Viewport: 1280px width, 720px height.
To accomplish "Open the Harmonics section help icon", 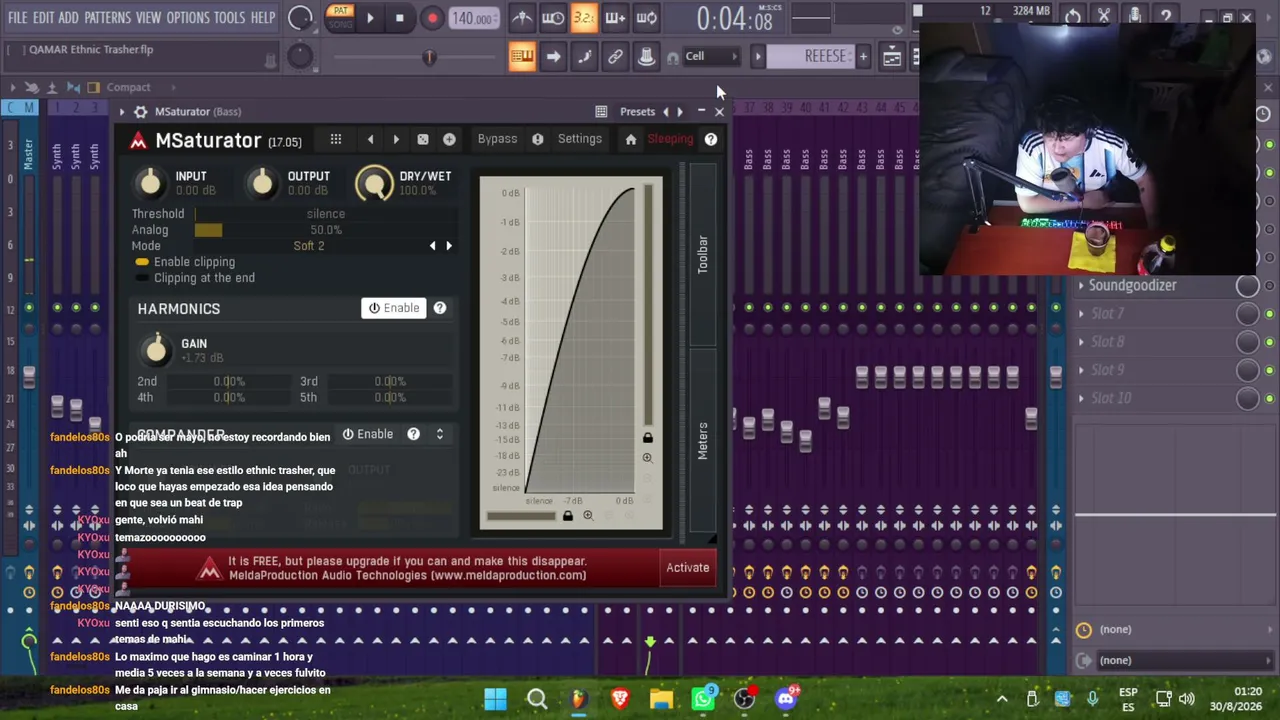I will (440, 308).
